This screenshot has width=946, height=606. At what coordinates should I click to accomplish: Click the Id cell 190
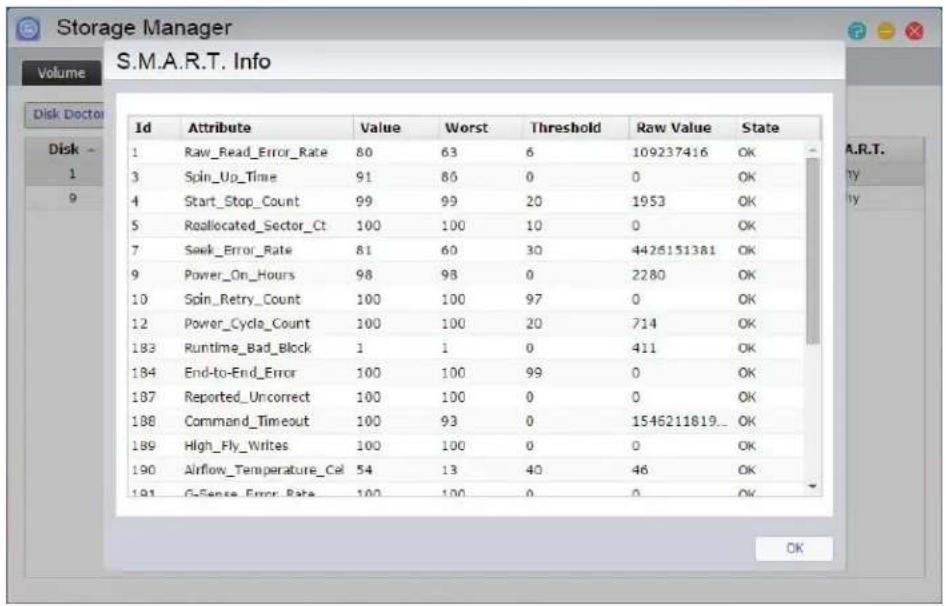click(144, 470)
